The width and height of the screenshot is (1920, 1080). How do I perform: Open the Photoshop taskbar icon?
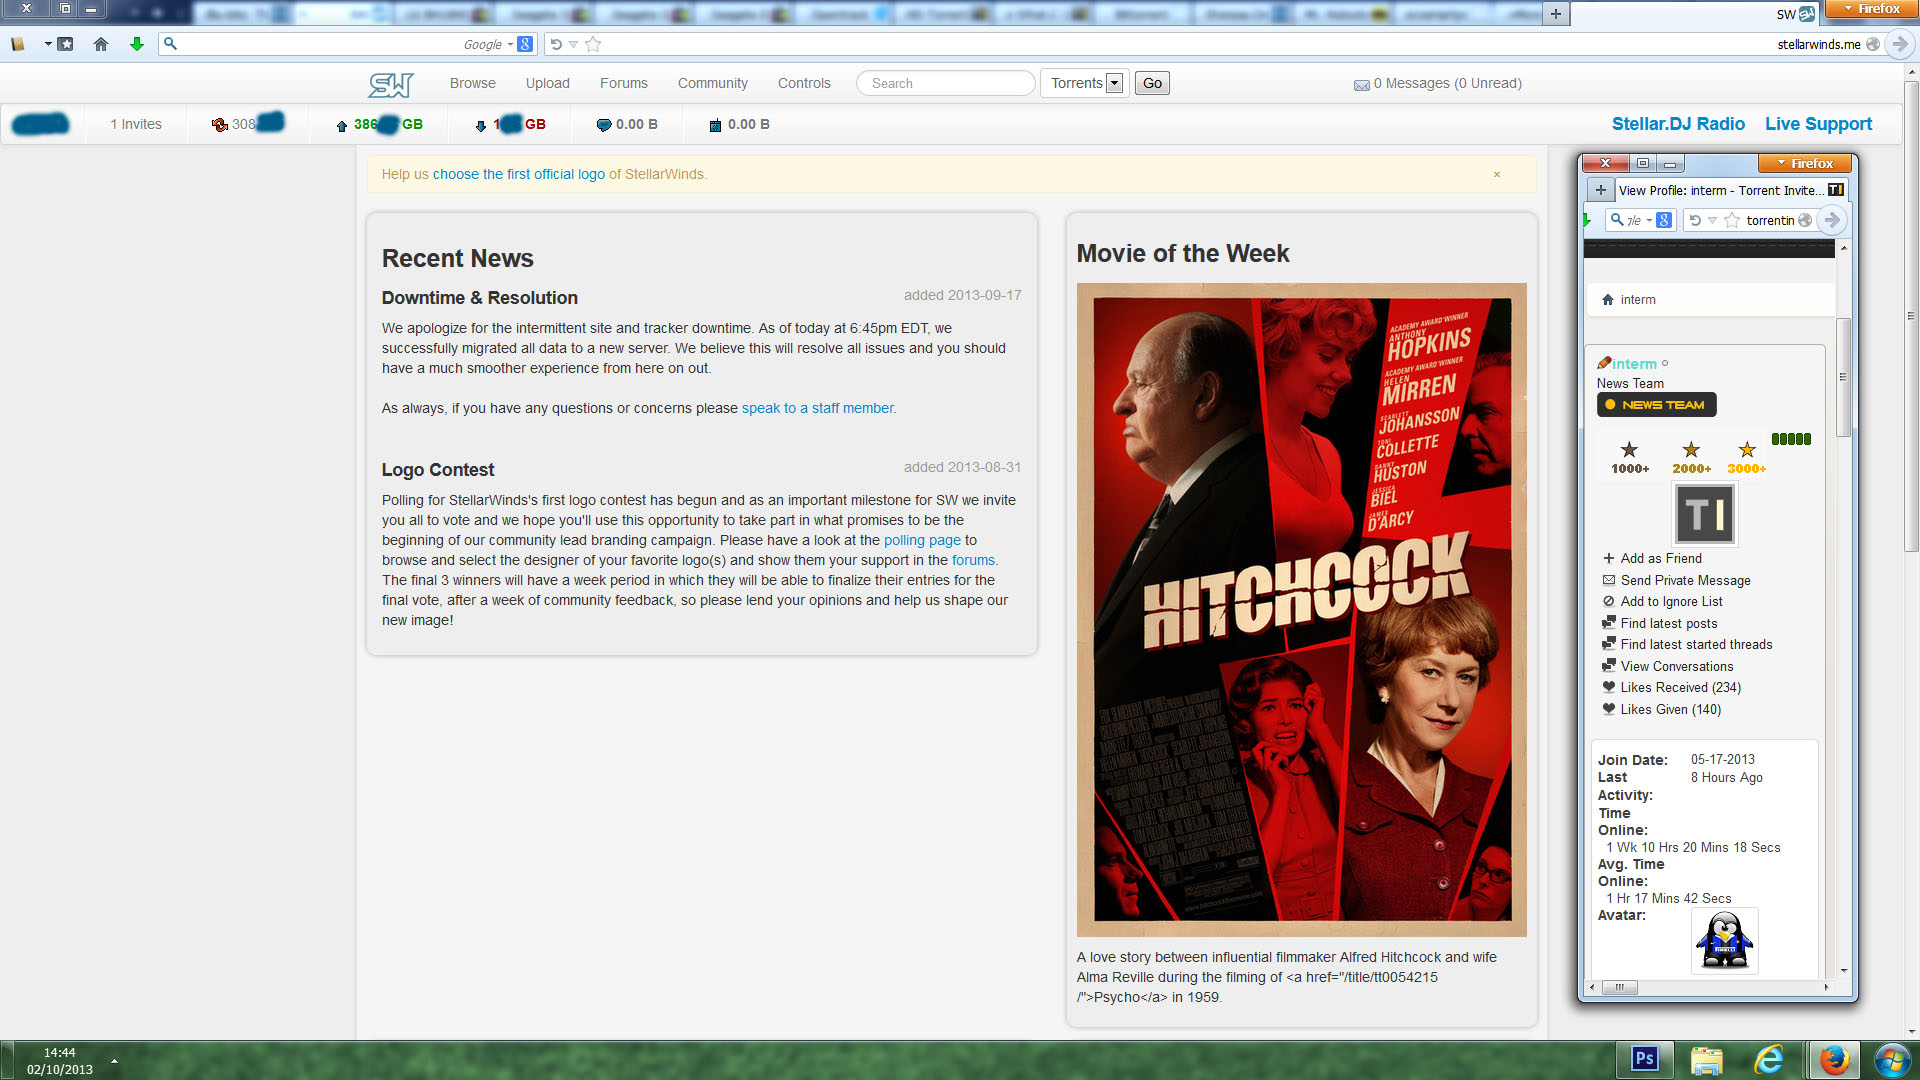tap(1645, 1059)
